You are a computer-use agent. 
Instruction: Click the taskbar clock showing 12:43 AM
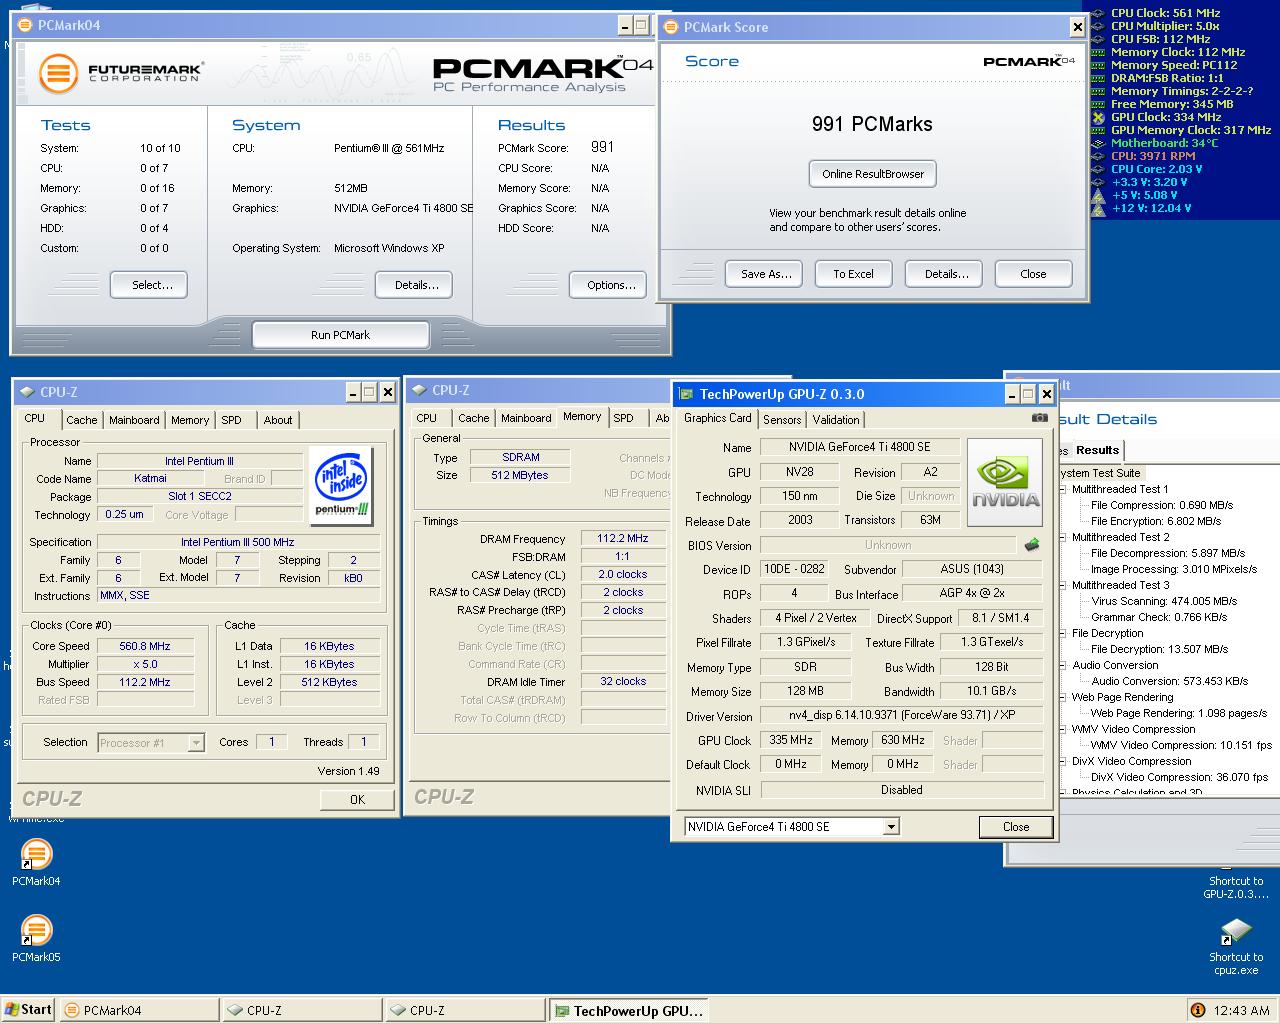(1241, 1010)
